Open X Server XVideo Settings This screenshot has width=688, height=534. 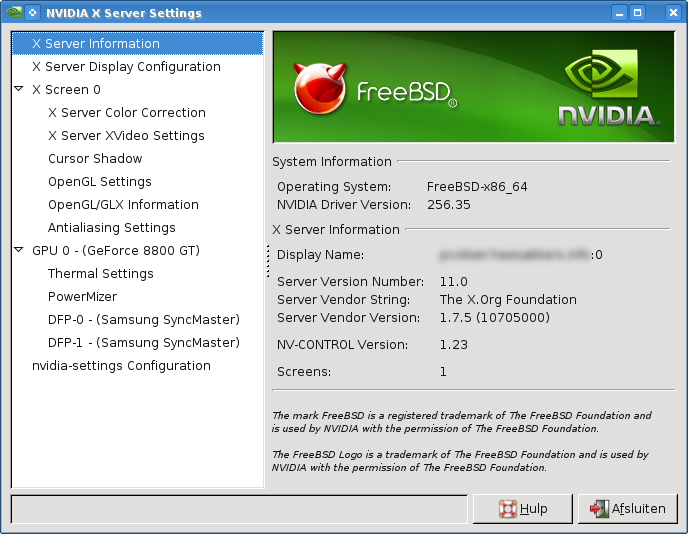coord(126,136)
